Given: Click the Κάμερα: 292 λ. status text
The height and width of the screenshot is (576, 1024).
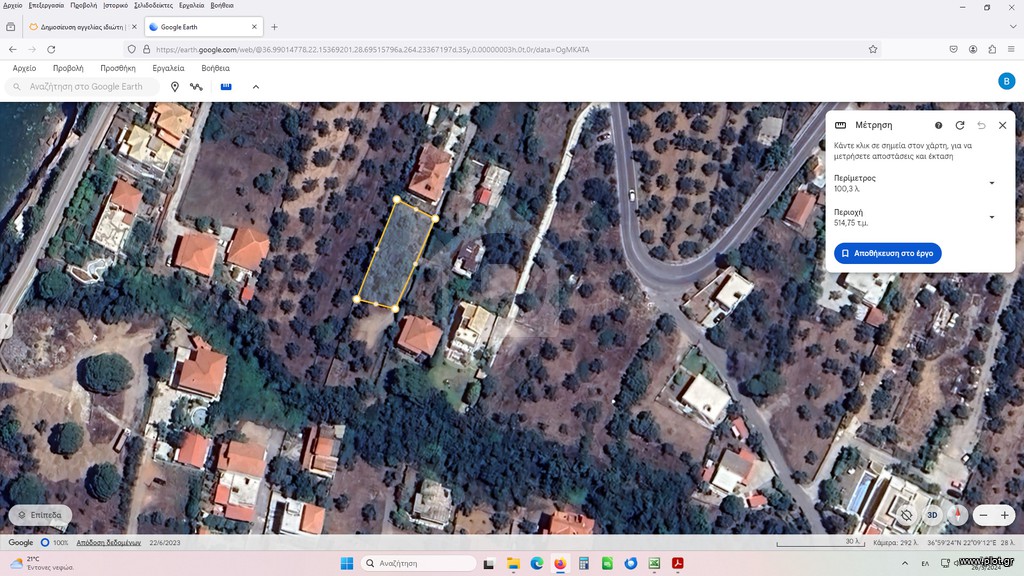Looking at the screenshot, I should [x=895, y=543].
